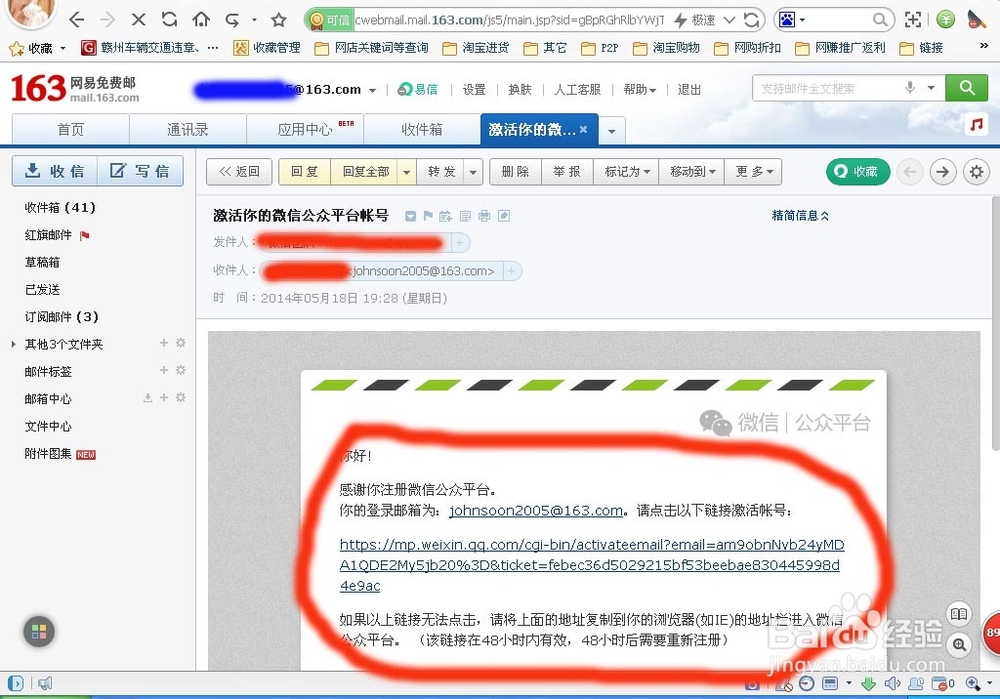Click the WeChat activation URL link

tap(591, 564)
